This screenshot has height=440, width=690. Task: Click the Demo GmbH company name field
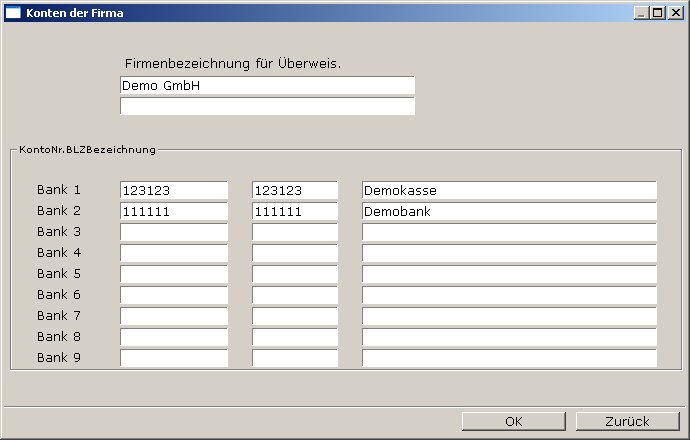click(x=267, y=86)
